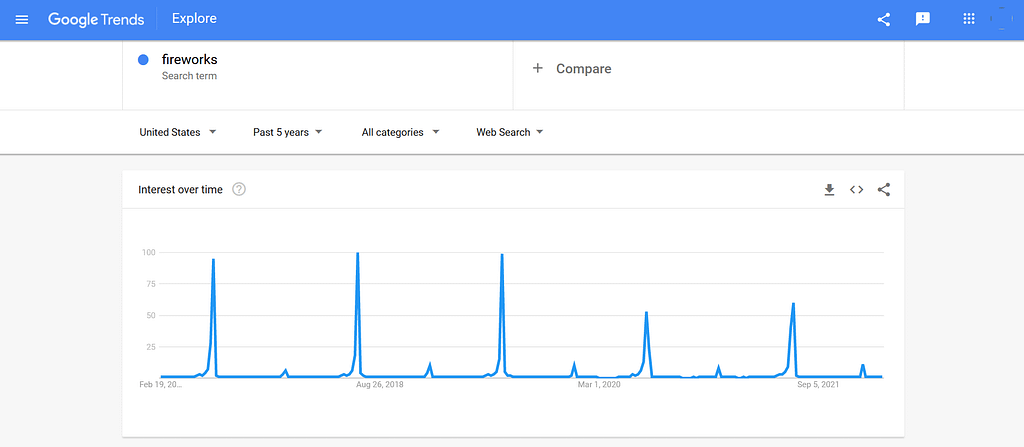The height and width of the screenshot is (447, 1024).
Task: Edit the fireworks search term
Action: 189,59
